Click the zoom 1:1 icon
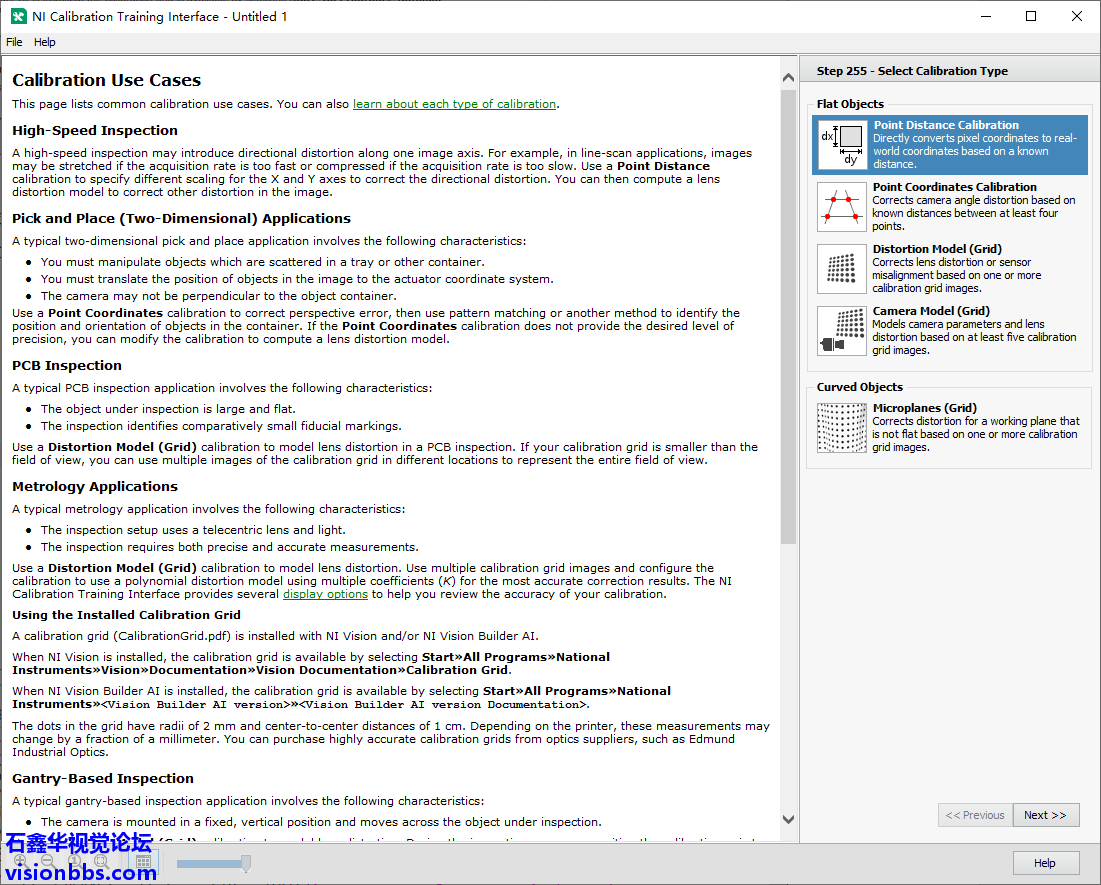 click(75, 861)
